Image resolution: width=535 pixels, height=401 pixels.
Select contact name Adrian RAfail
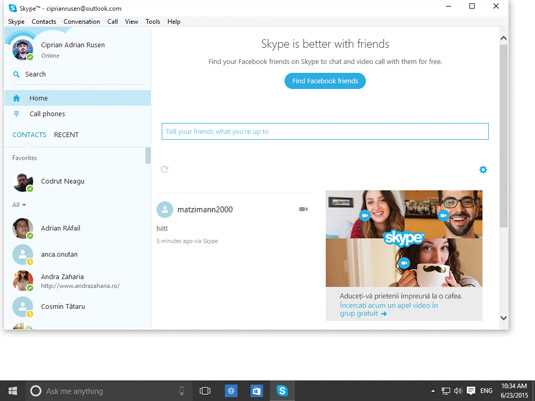click(x=60, y=228)
